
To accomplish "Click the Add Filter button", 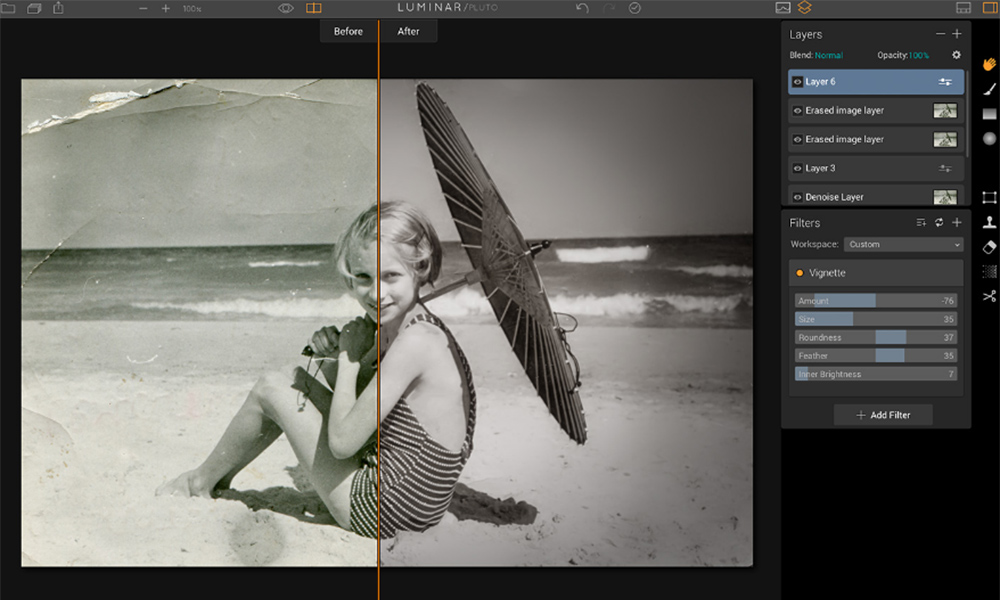I will click(x=883, y=415).
